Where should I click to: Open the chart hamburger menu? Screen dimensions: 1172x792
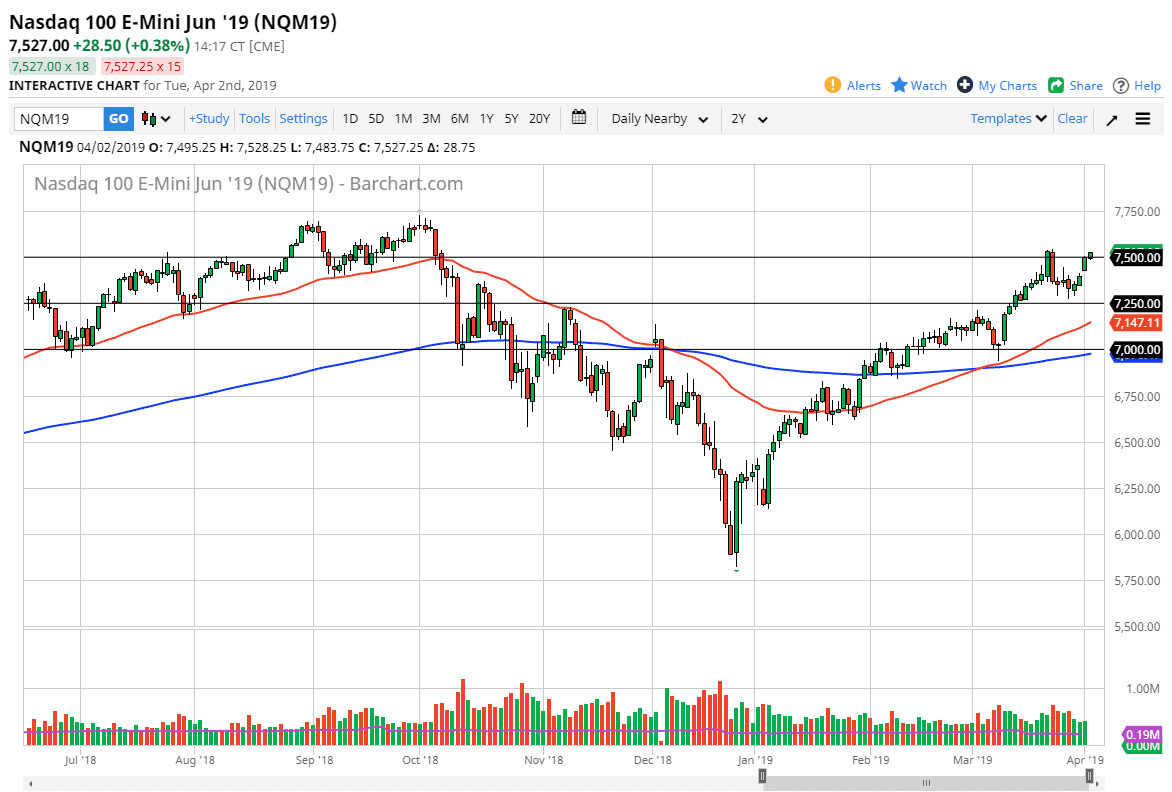pos(1143,118)
